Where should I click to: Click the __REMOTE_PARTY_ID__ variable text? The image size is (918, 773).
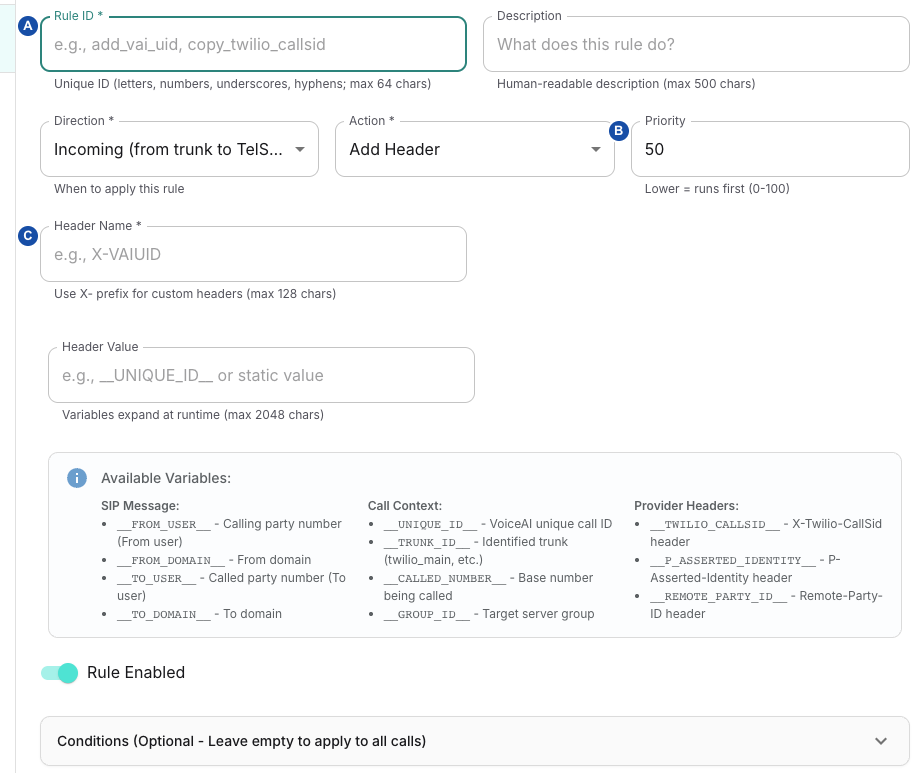718,596
